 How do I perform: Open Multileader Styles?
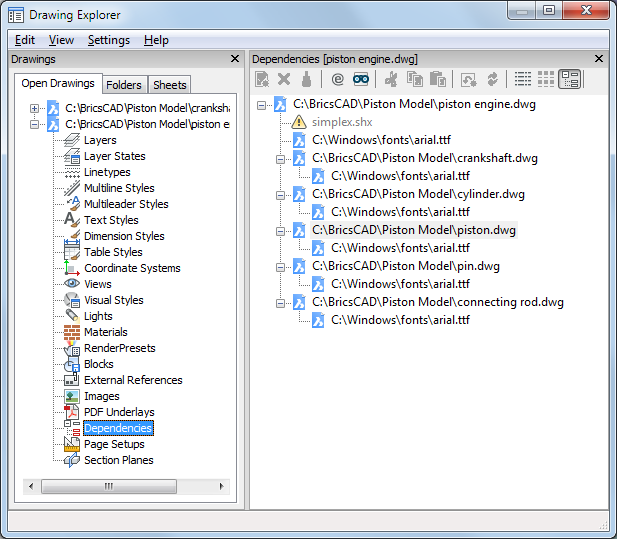click(x=126, y=204)
